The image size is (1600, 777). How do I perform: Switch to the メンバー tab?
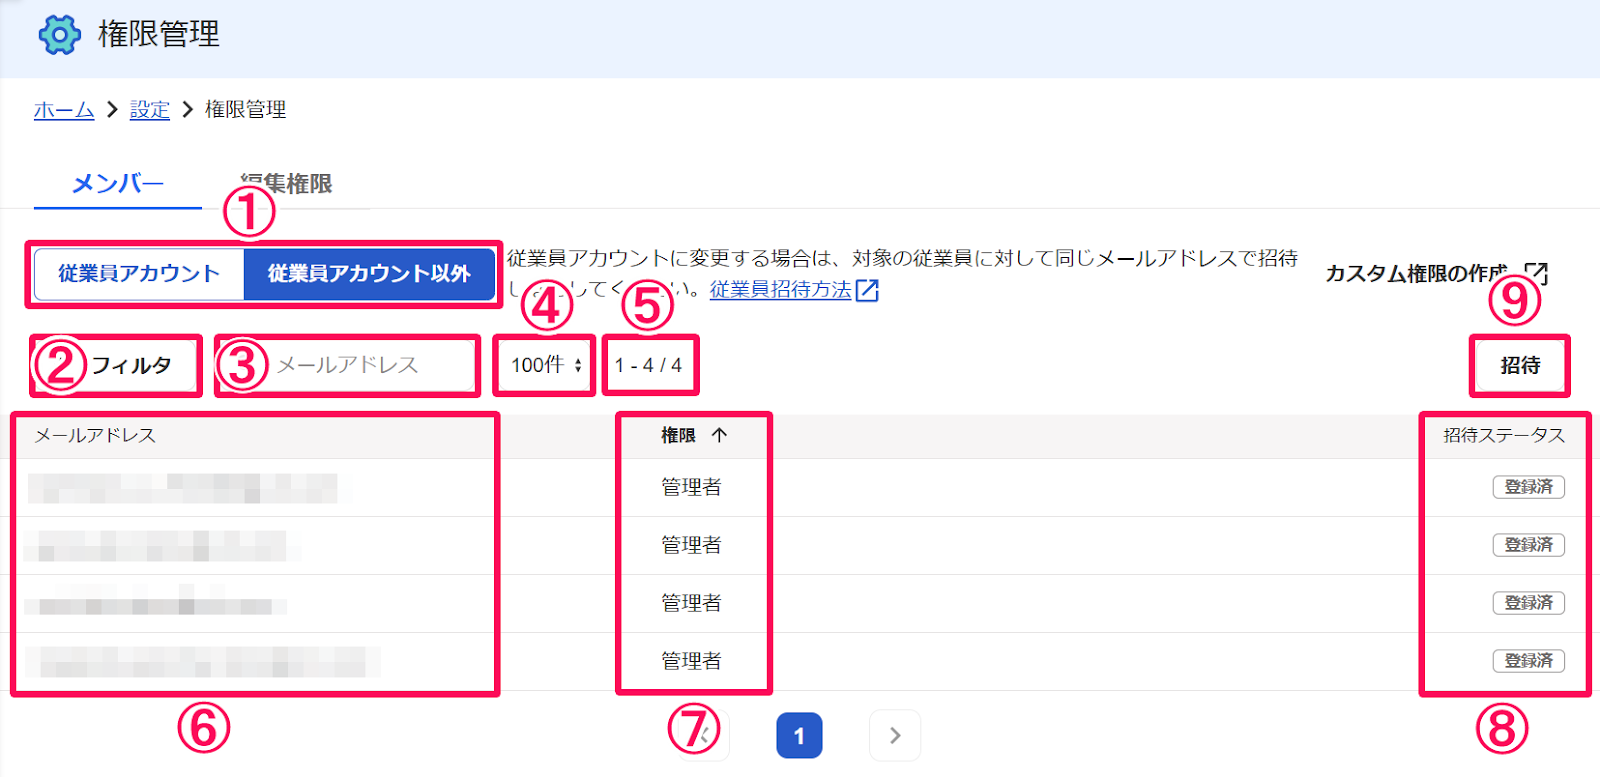pos(118,184)
